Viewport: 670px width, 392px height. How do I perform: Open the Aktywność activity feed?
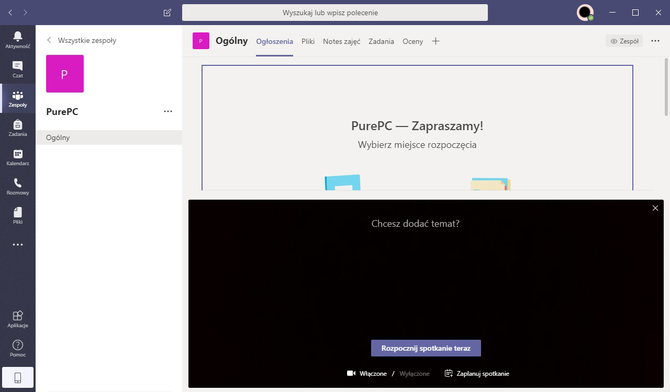(x=18, y=40)
